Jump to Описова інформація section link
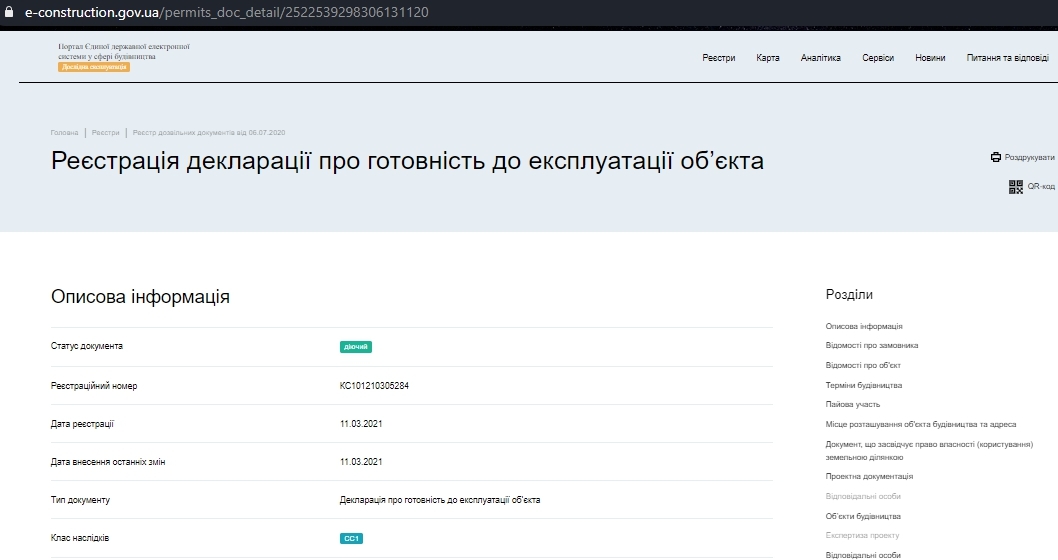Image resolution: width=1058 pixels, height=560 pixels. 864,327
